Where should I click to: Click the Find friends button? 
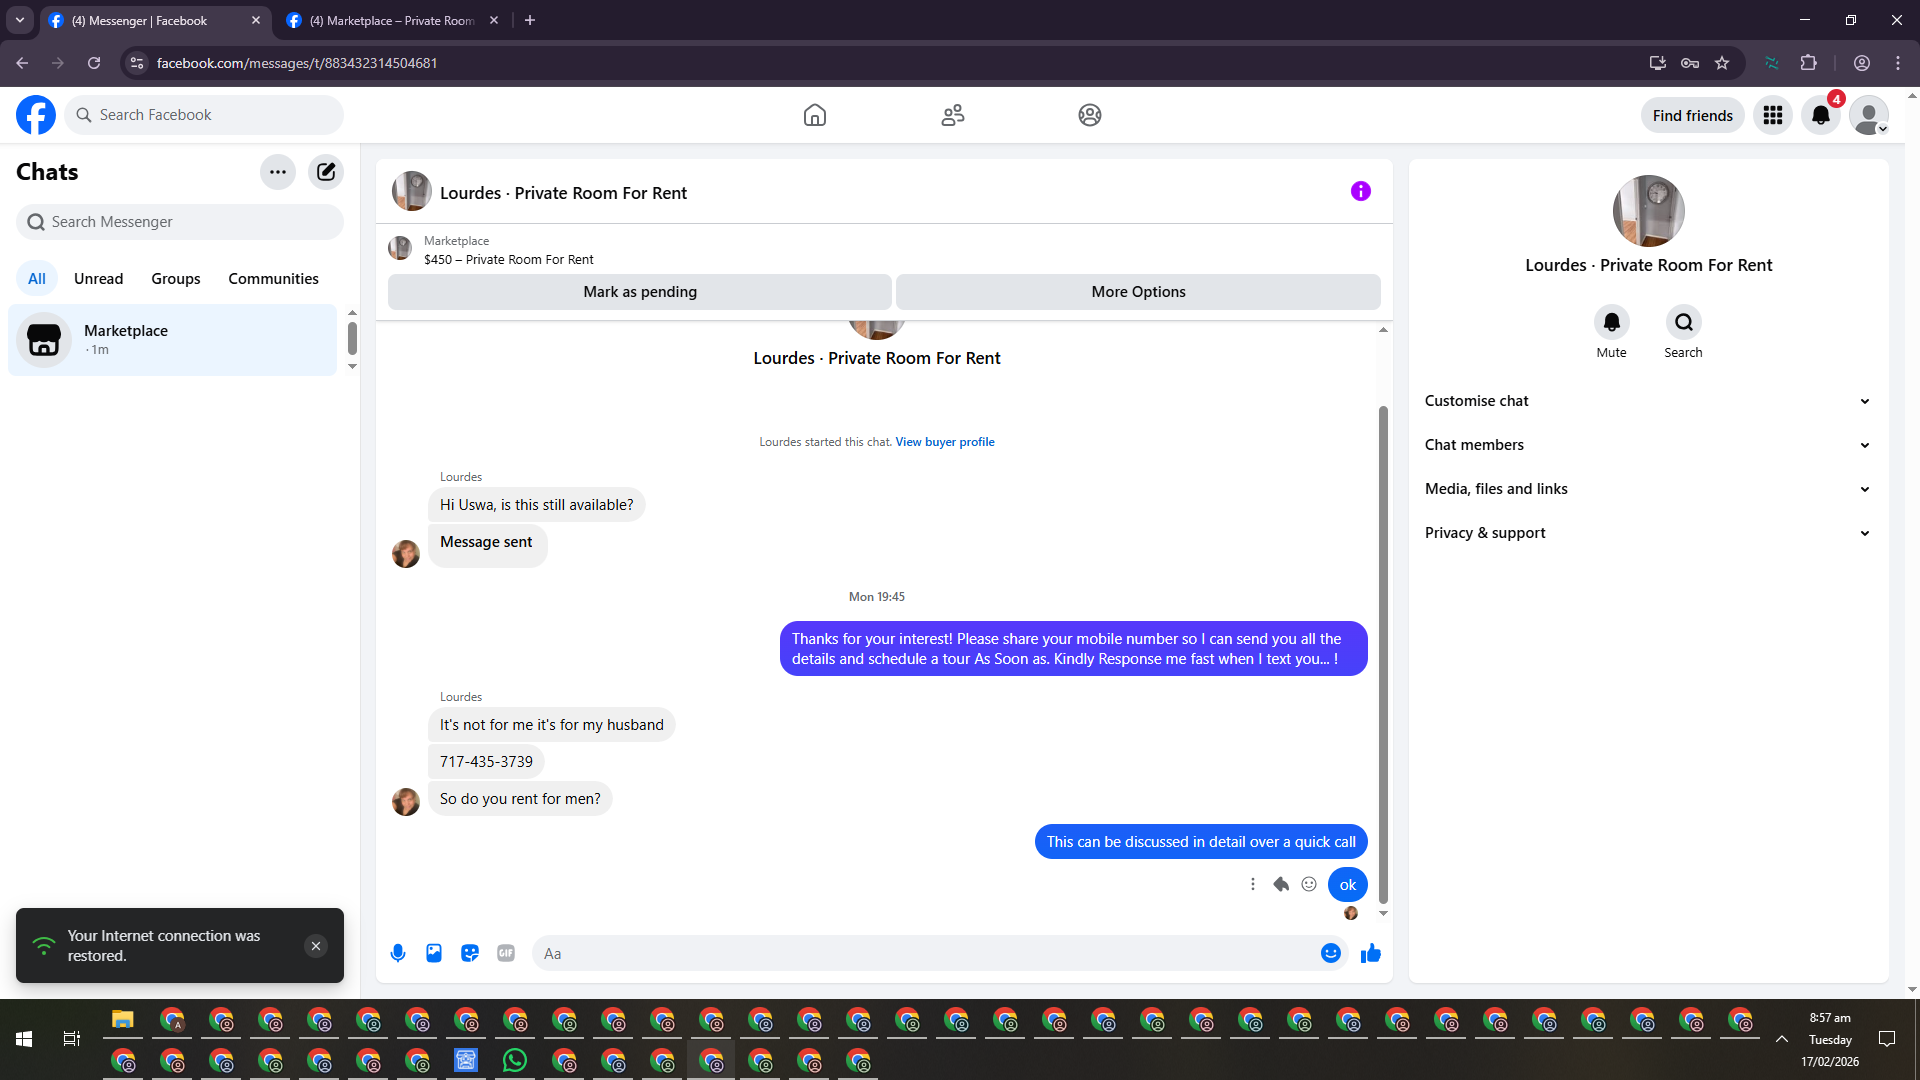[x=1693, y=116]
